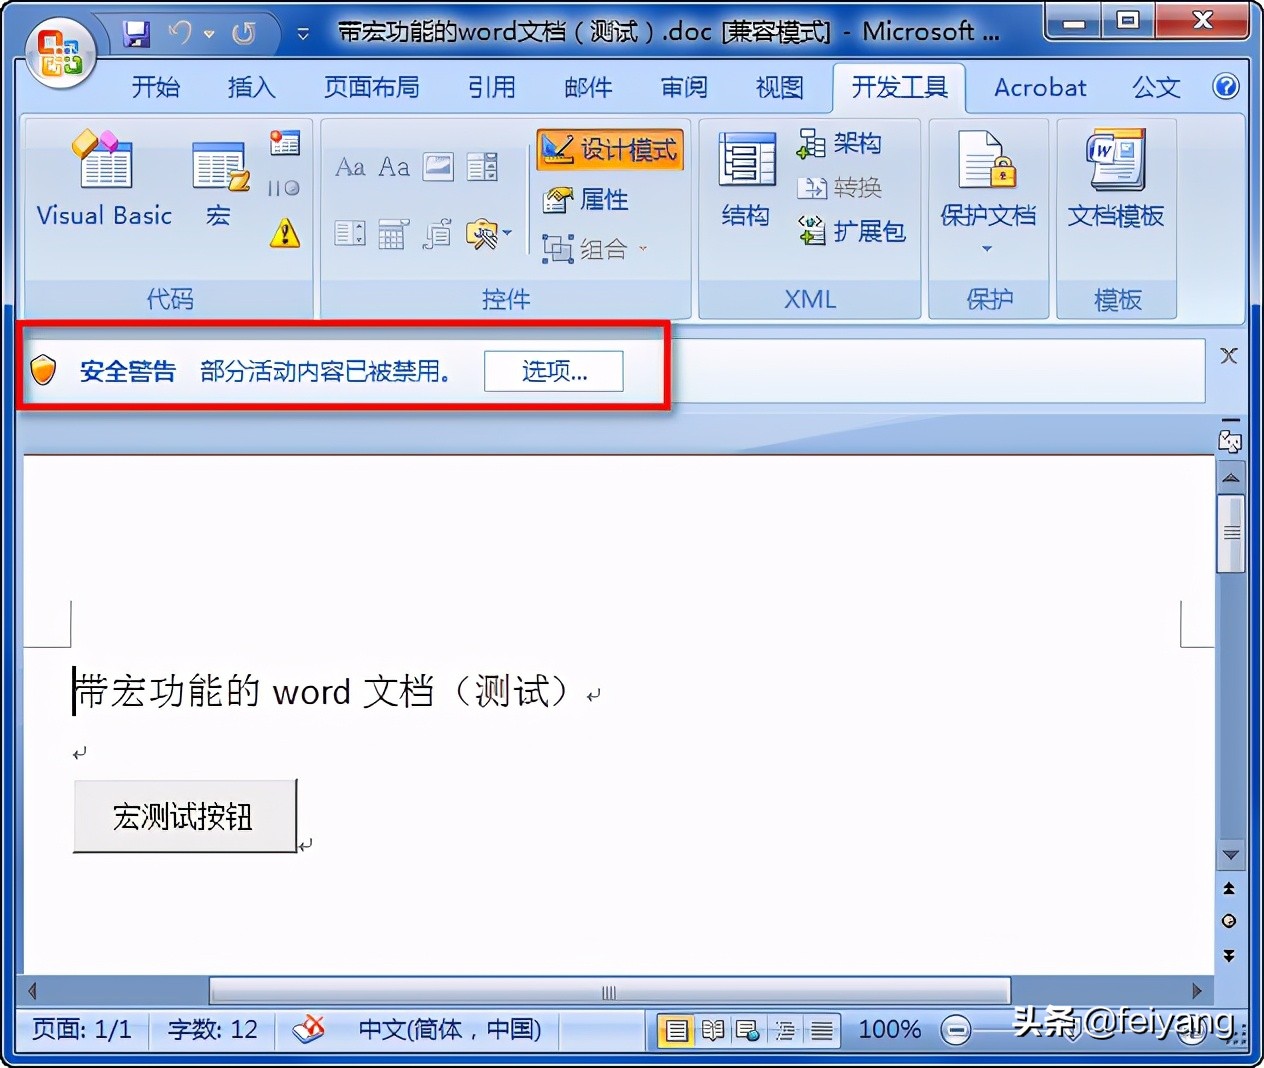Open the undo history dropdown arrow
The image size is (1264, 1068).
(209, 34)
